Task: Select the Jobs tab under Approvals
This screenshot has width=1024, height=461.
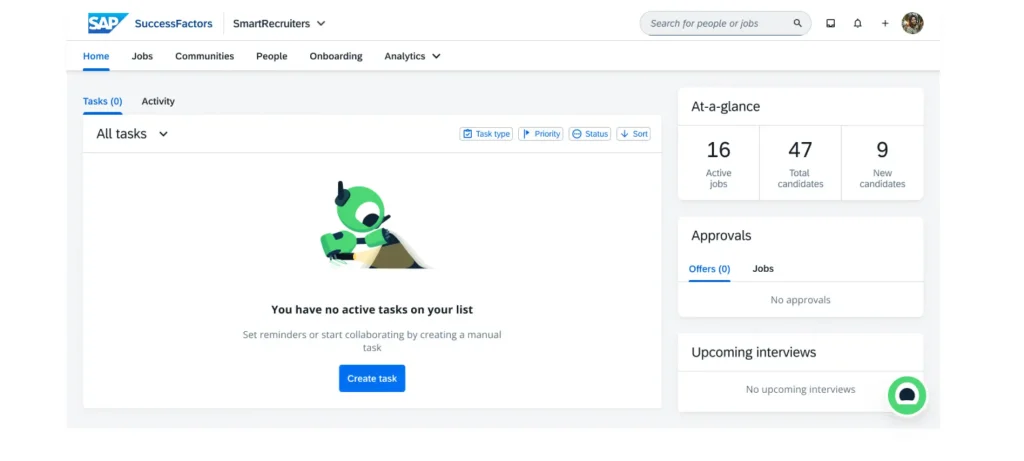Action: (x=763, y=268)
